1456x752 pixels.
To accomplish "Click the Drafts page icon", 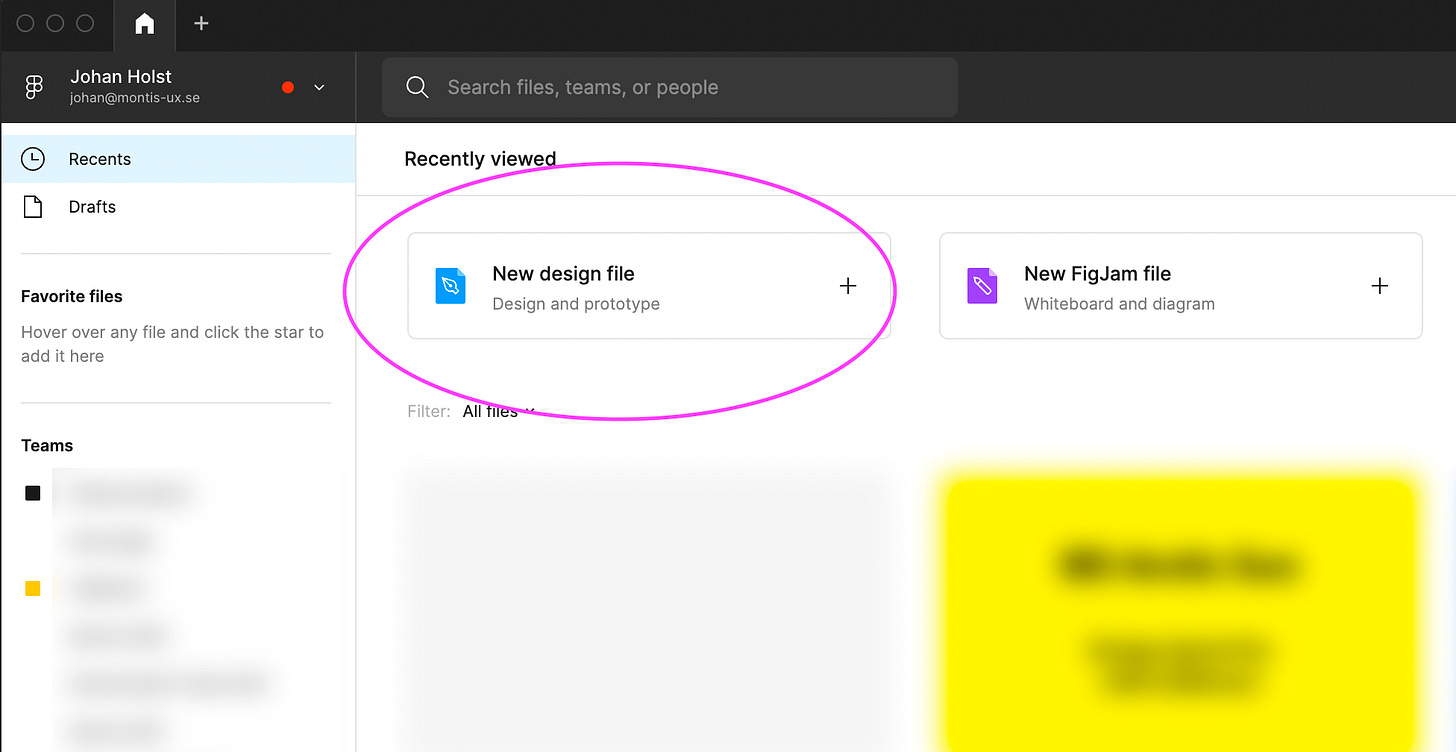I will coord(33,207).
